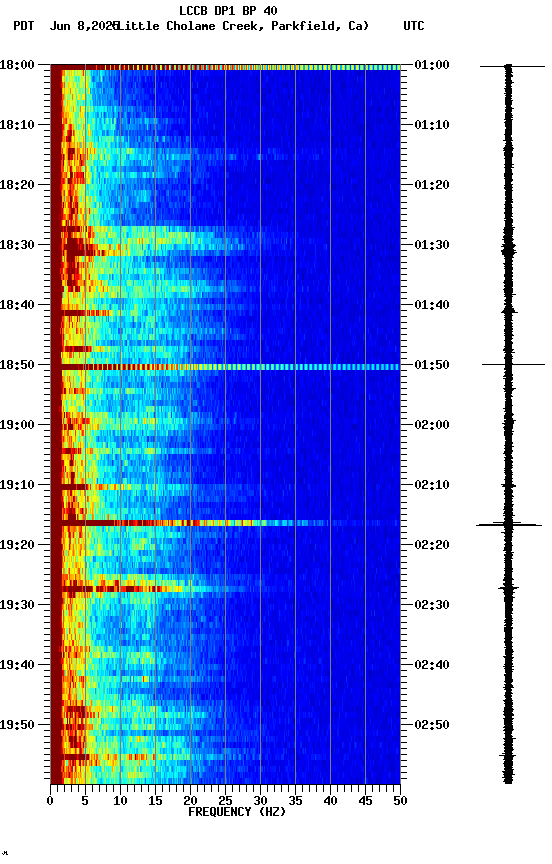The image size is (552, 864).
Task: Click the 01:30 UTC time label
Action: (432, 245)
